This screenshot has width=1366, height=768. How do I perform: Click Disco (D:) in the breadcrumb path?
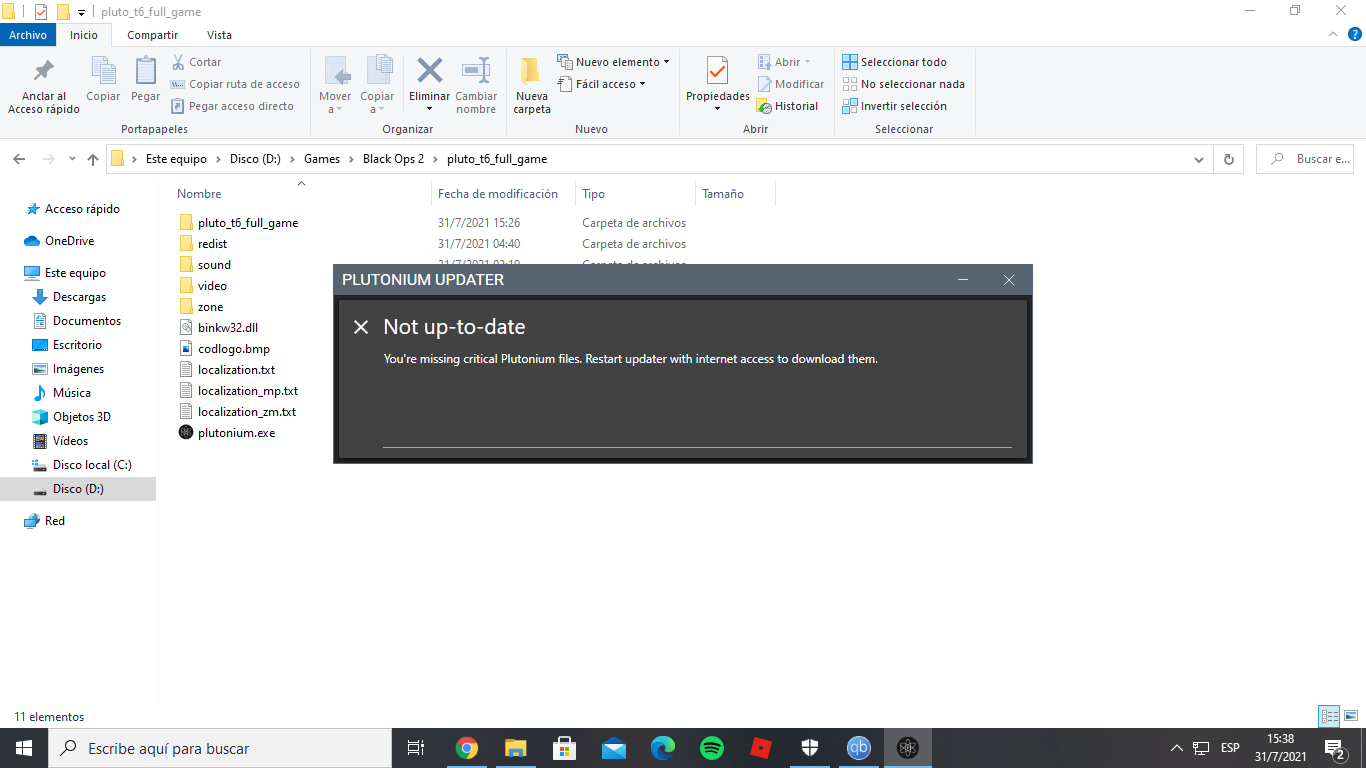point(255,159)
